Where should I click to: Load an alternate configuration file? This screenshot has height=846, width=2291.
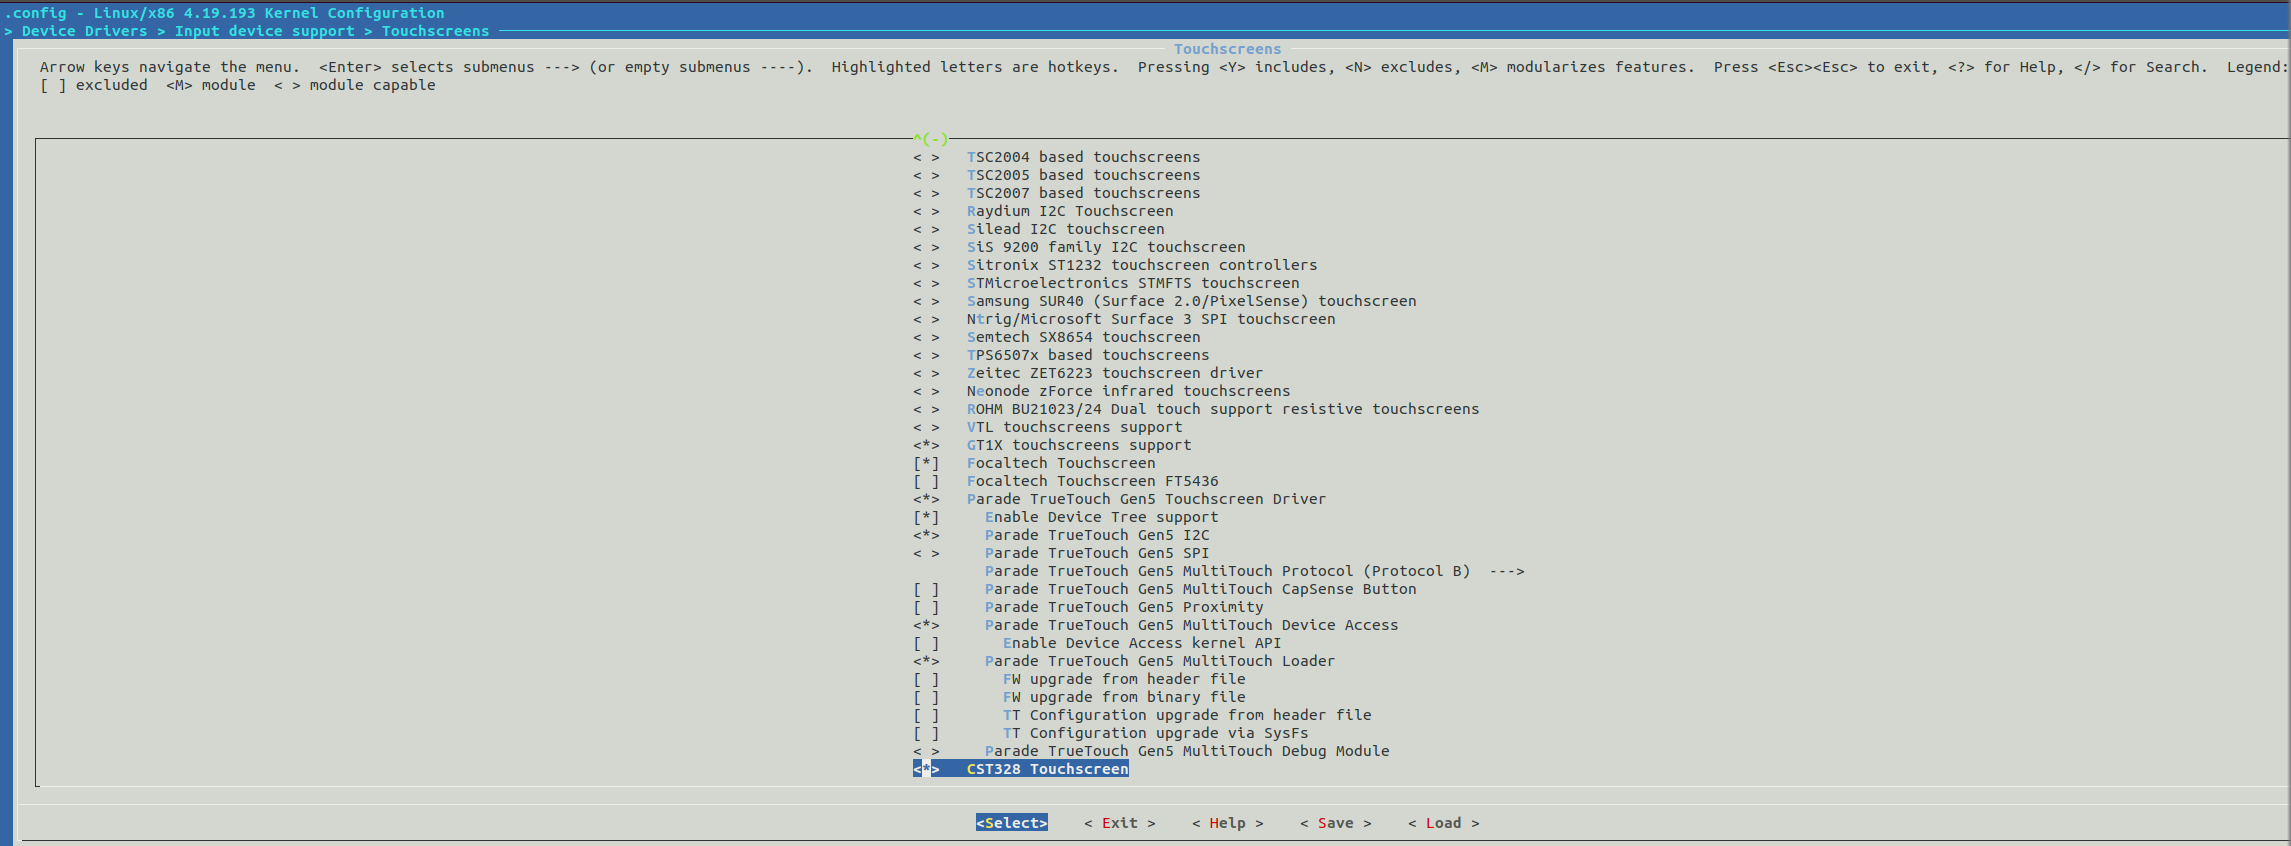[1444, 823]
